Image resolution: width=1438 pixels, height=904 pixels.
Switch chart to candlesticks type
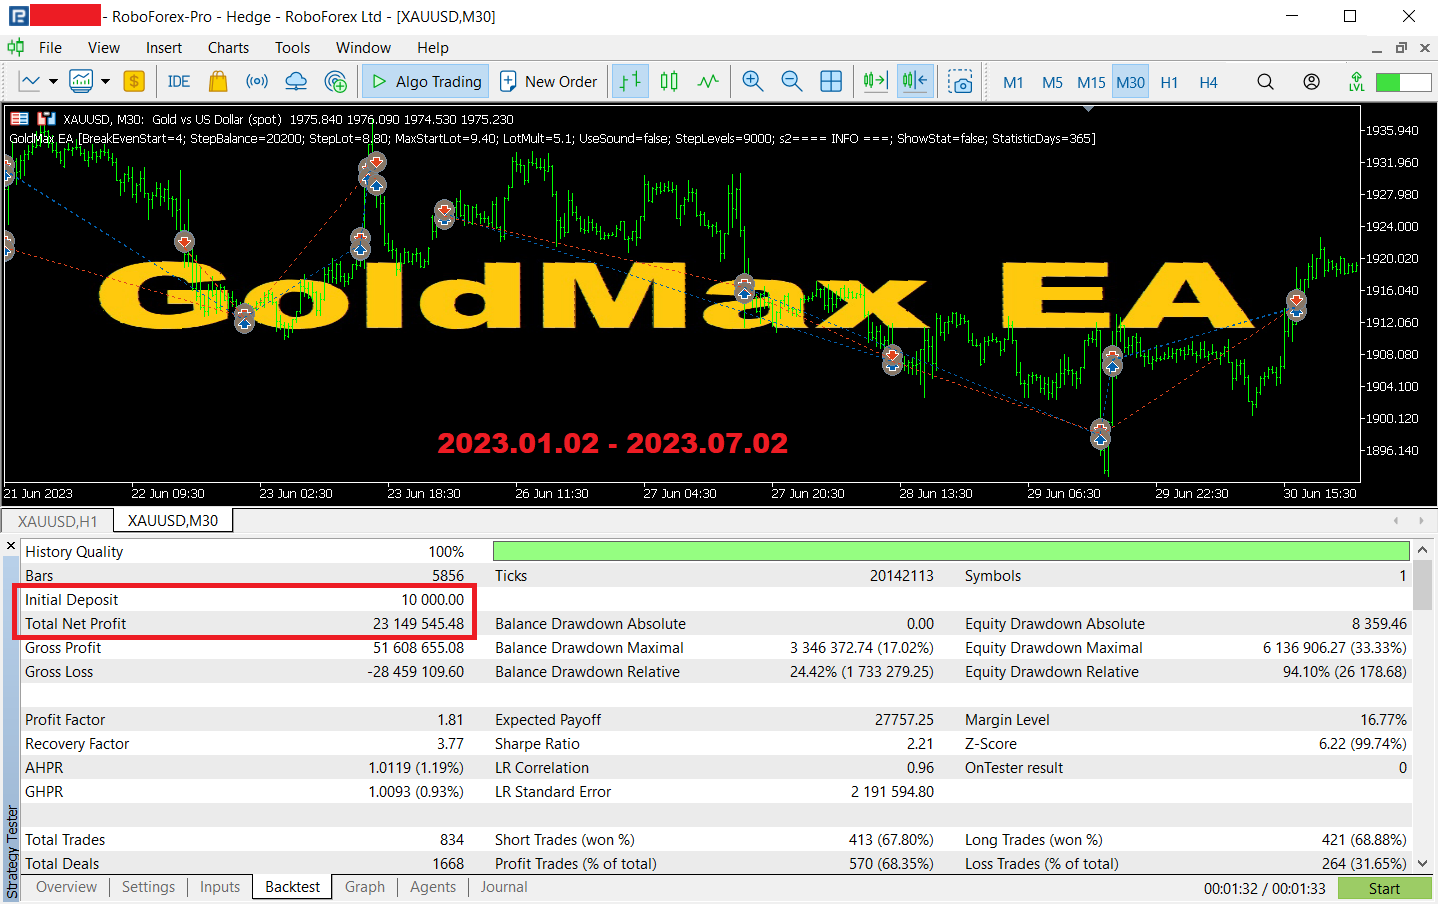coord(669,82)
